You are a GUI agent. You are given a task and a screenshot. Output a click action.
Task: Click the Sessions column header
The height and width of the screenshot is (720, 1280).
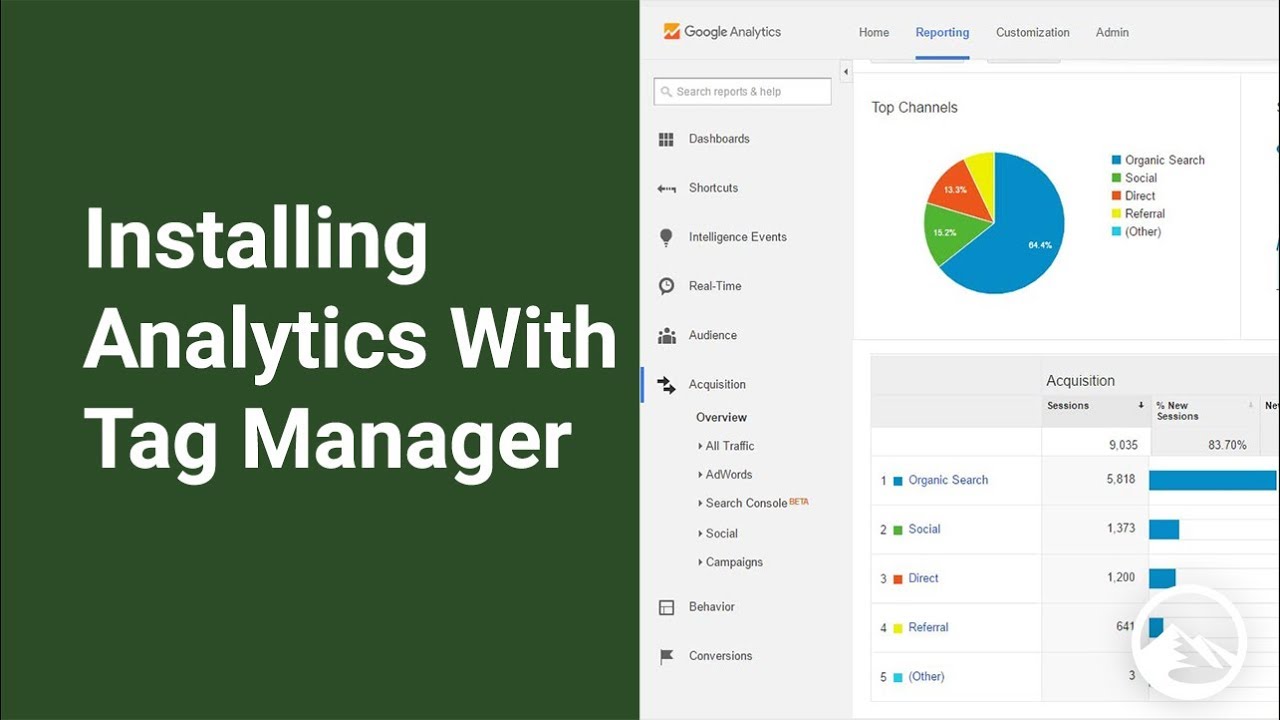1068,405
